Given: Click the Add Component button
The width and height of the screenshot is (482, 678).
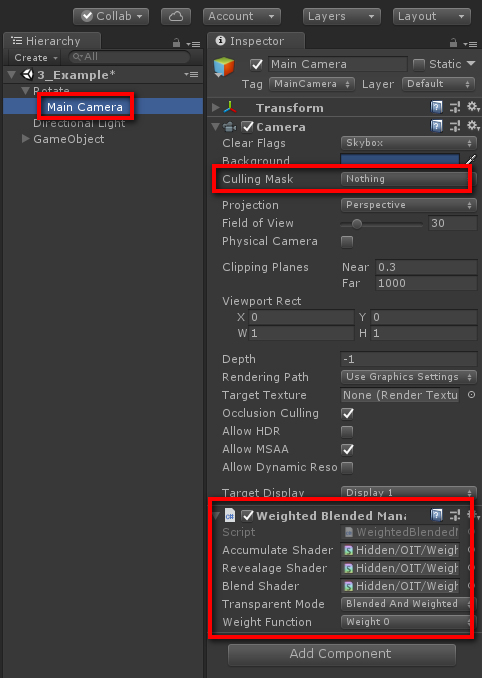Looking at the screenshot, I should tap(342, 654).
